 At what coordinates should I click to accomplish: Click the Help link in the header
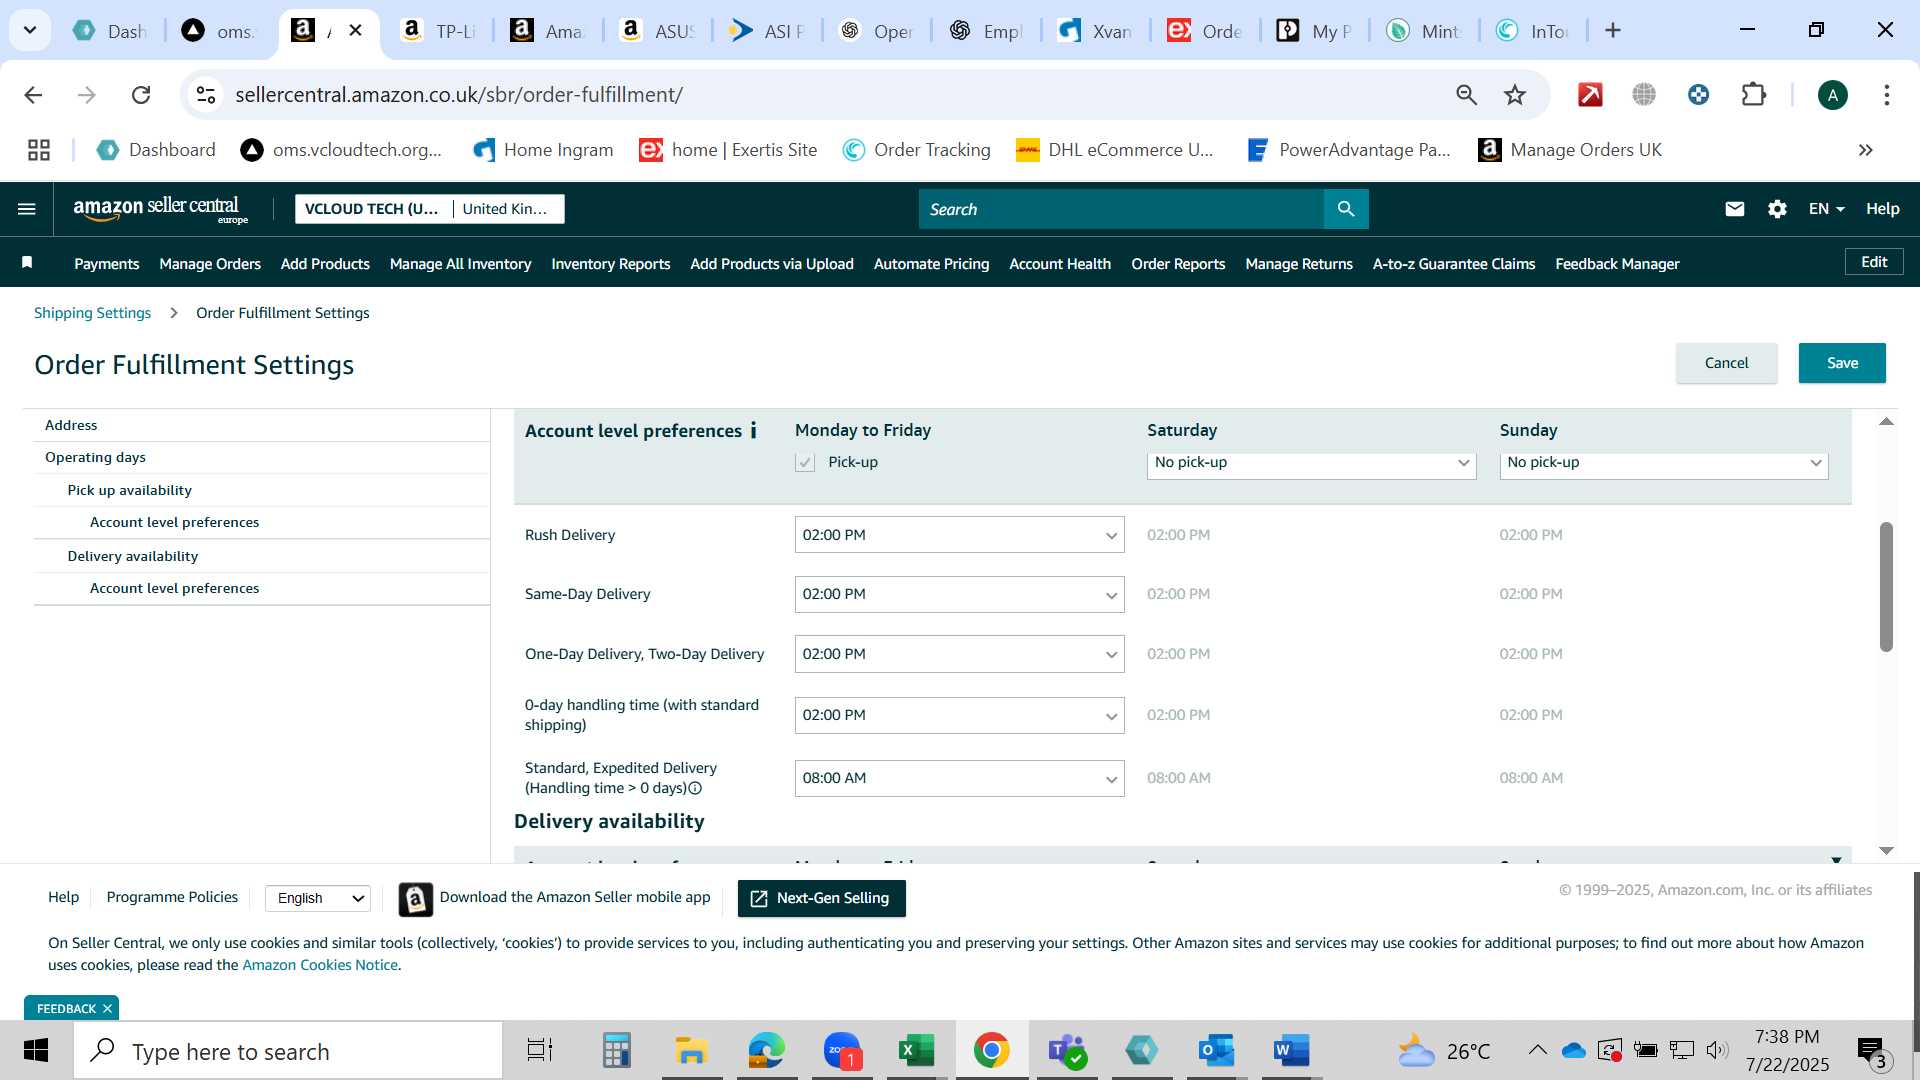tap(1882, 209)
